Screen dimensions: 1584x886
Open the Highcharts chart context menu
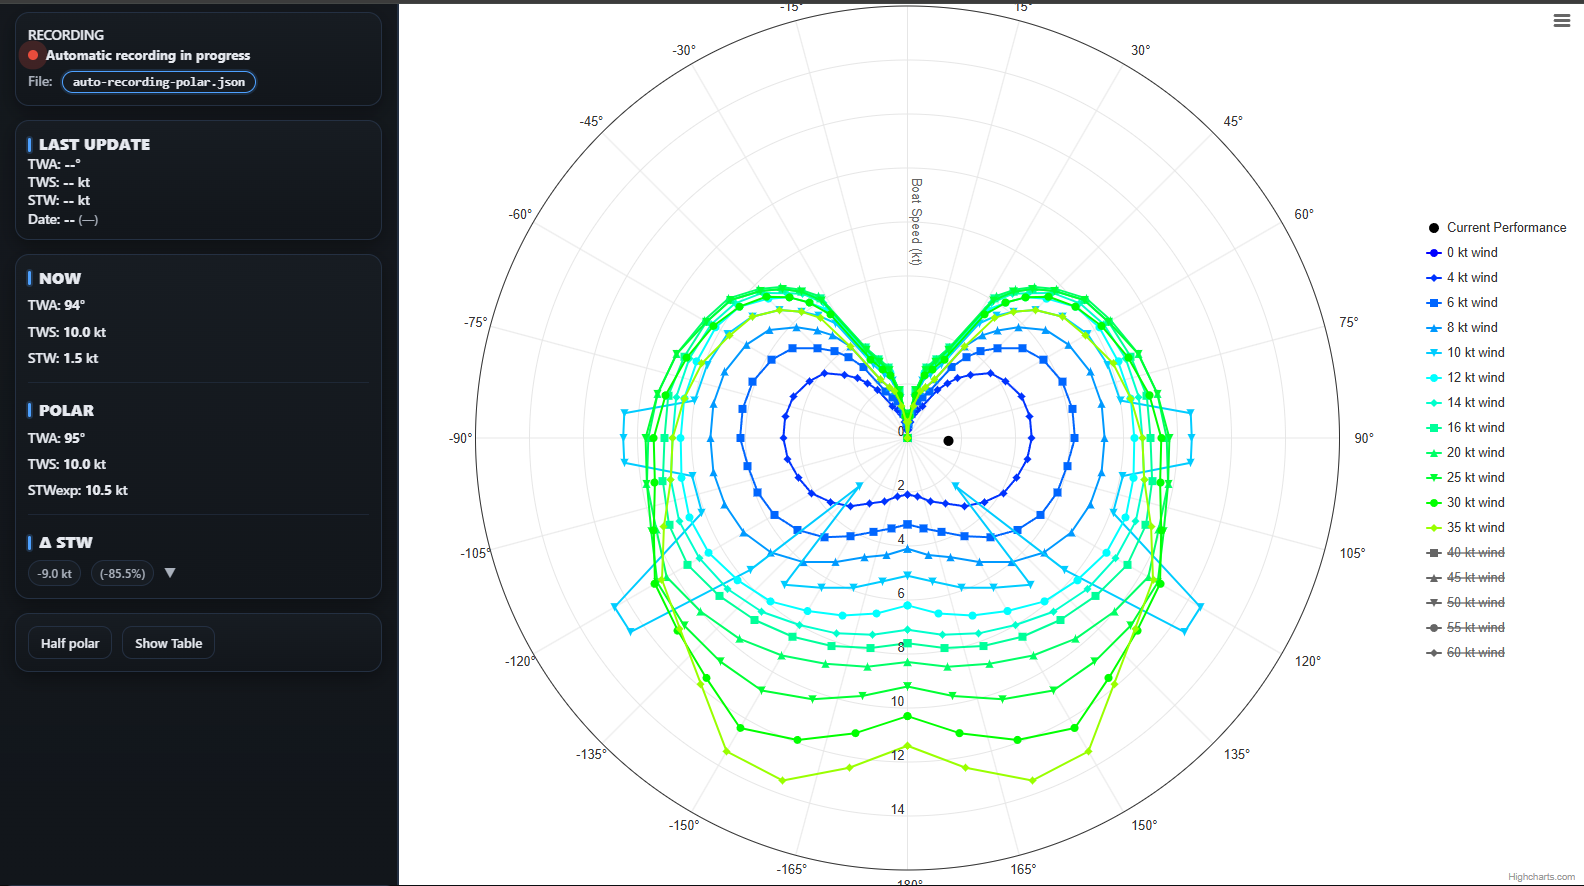1561,21
